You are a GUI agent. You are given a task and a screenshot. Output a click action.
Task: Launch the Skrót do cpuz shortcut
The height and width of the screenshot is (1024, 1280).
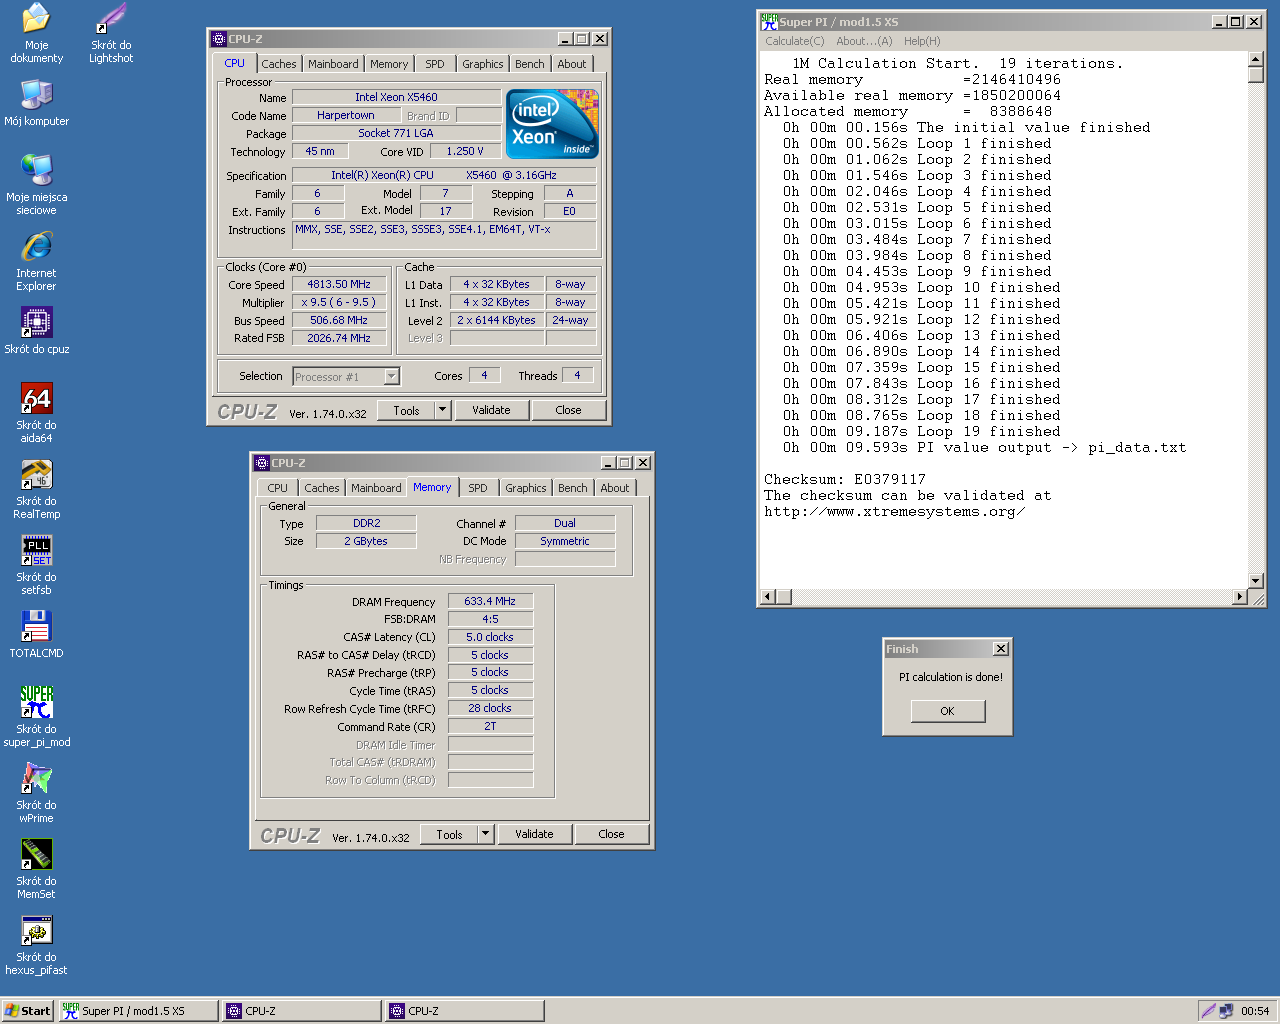tap(36, 322)
